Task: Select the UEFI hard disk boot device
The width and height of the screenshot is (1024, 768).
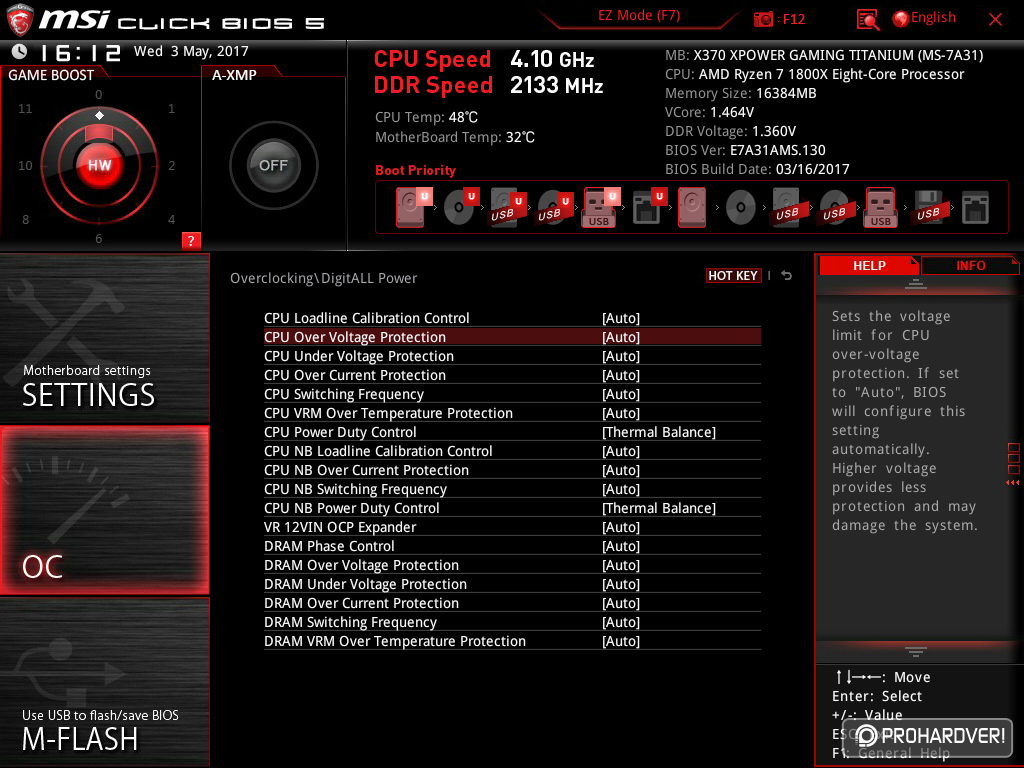Action: point(412,207)
